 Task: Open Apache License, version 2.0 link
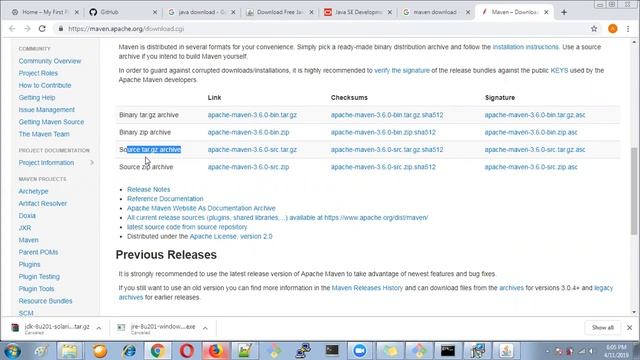click(231, 236)
